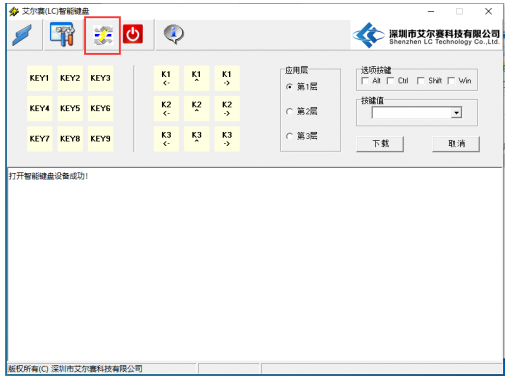Open the tools settings toolbar icon
Image resolution: width=515 pixels, height=382 pixels.
(62, 34)
